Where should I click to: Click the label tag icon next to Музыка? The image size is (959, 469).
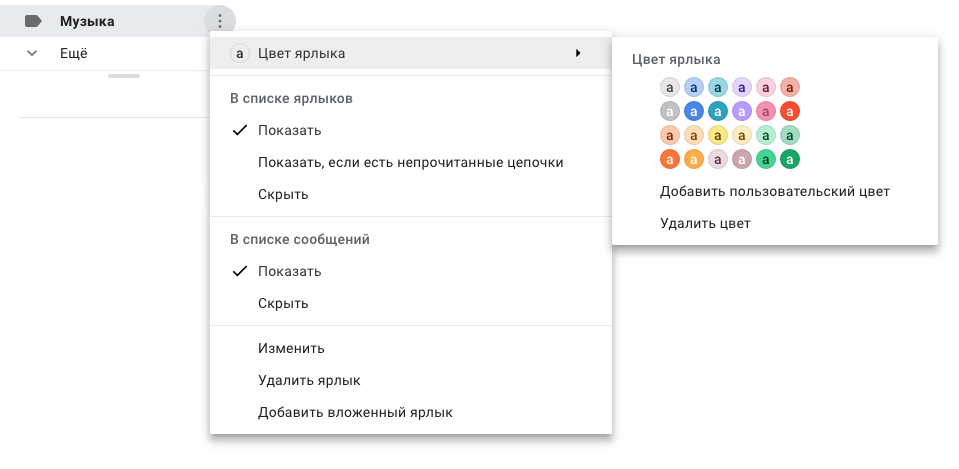pos(33,21)
